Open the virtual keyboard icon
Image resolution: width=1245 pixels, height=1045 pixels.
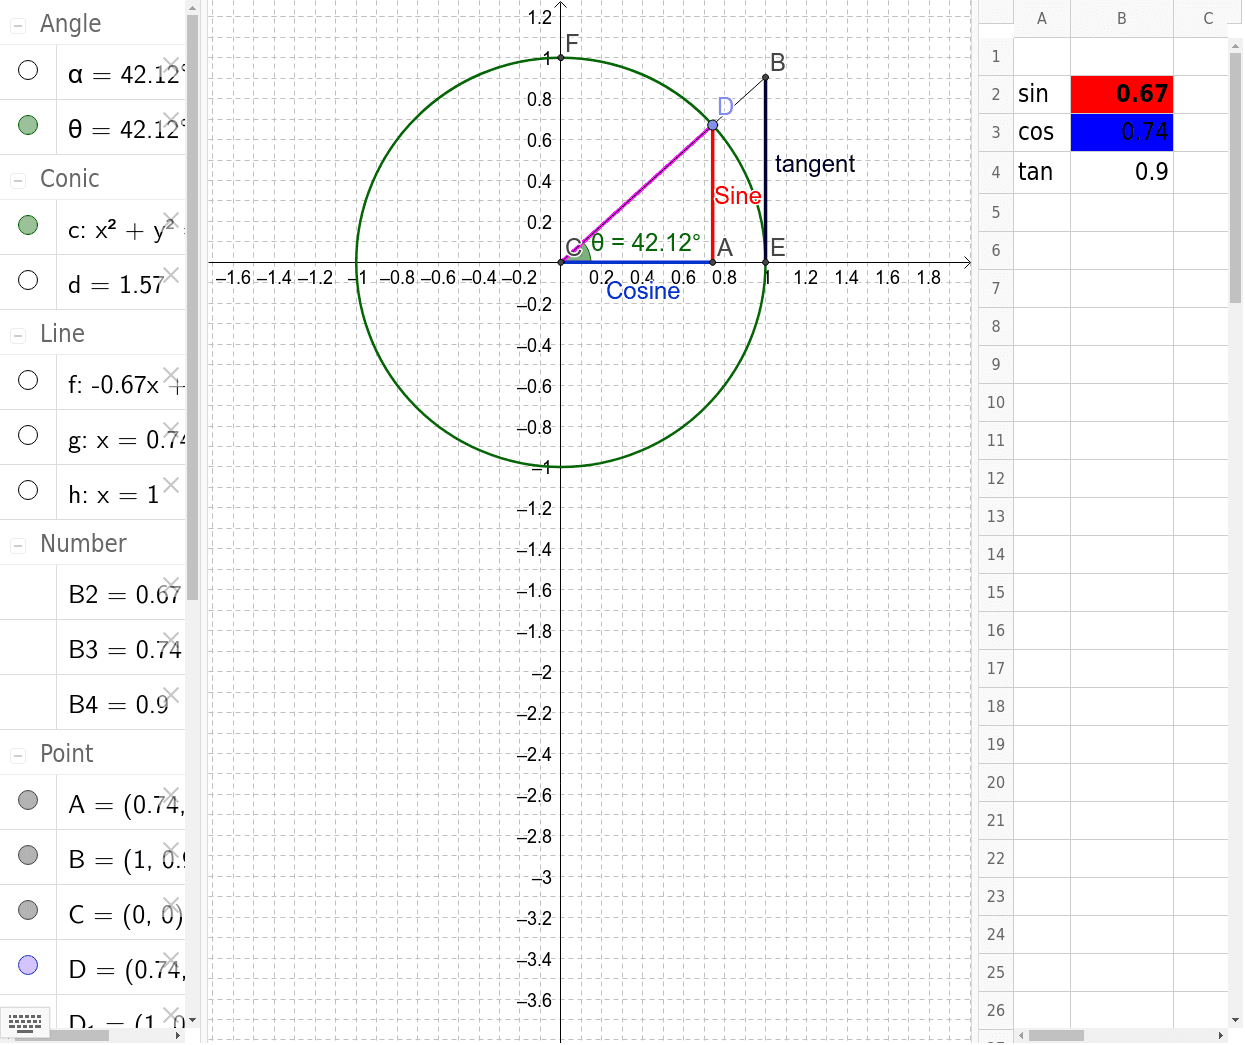pos(25,1022)
